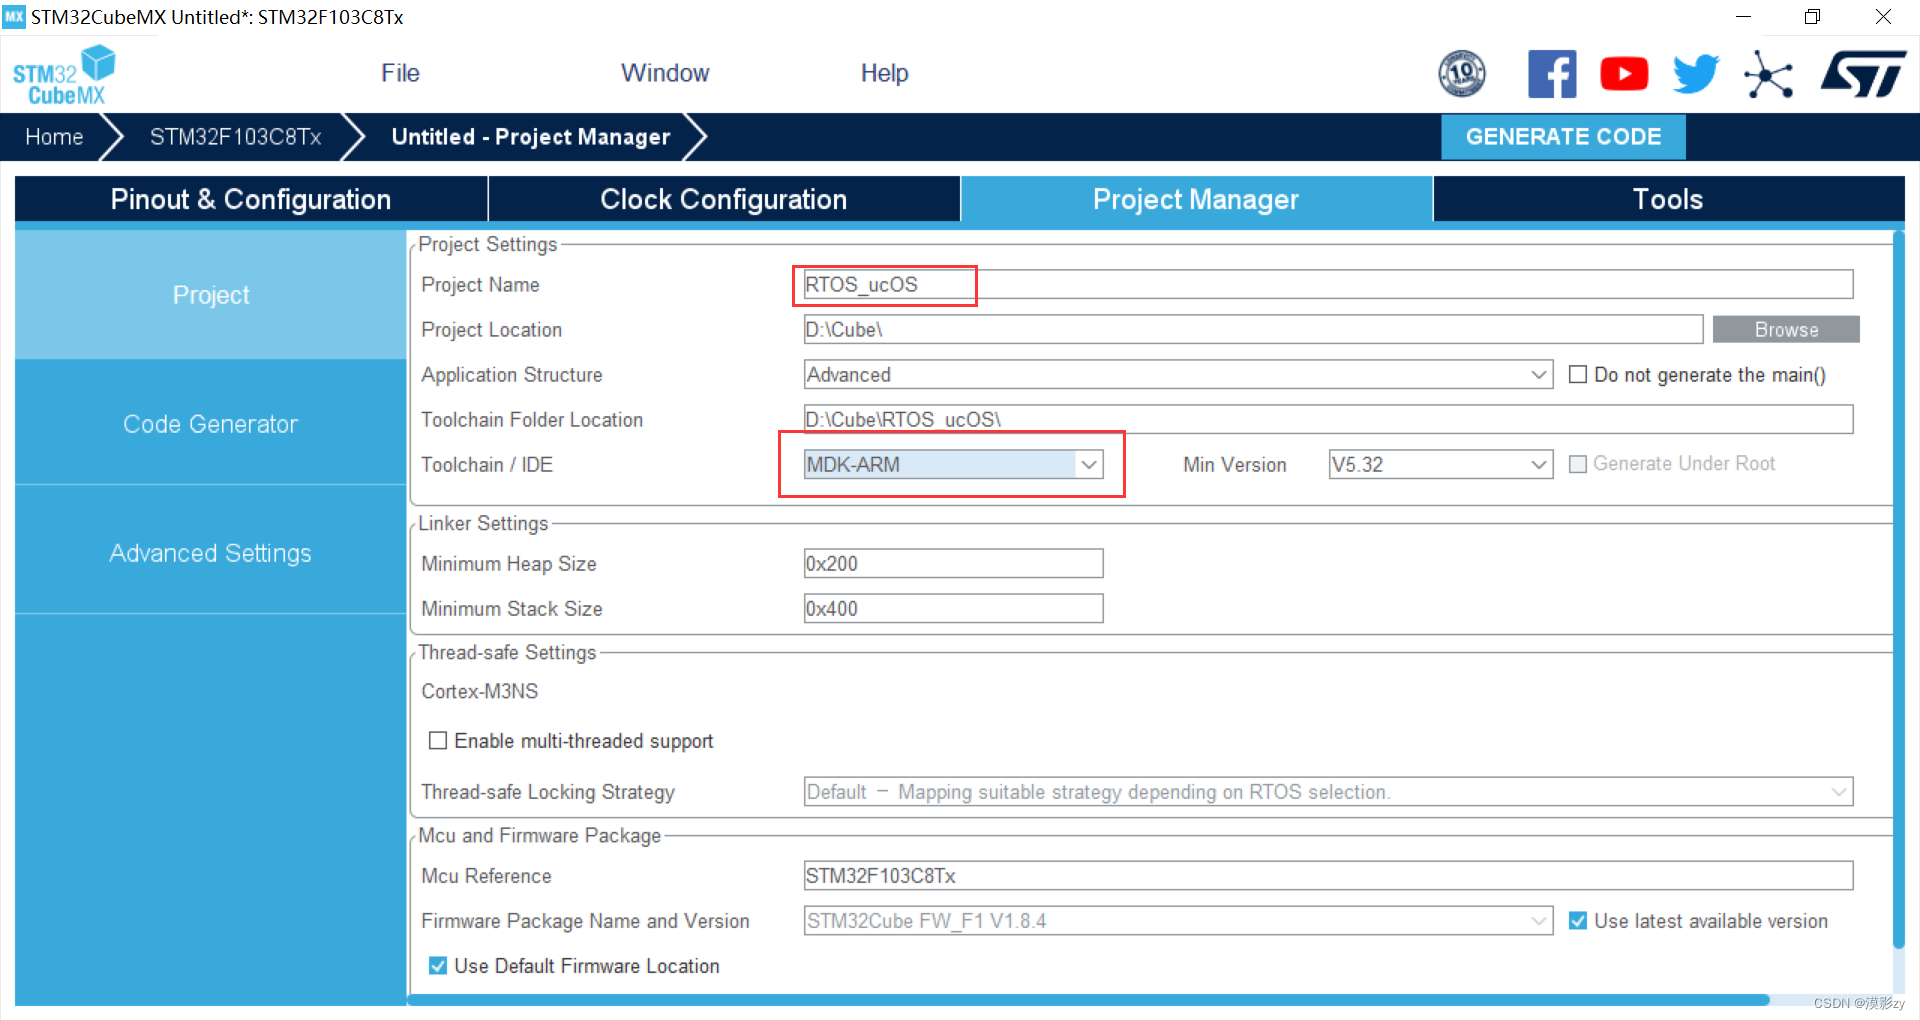The width and height of the screenshot is (1920, 1020).
Task: Click the Cortex-M3NS label
Action: (480, 691)
